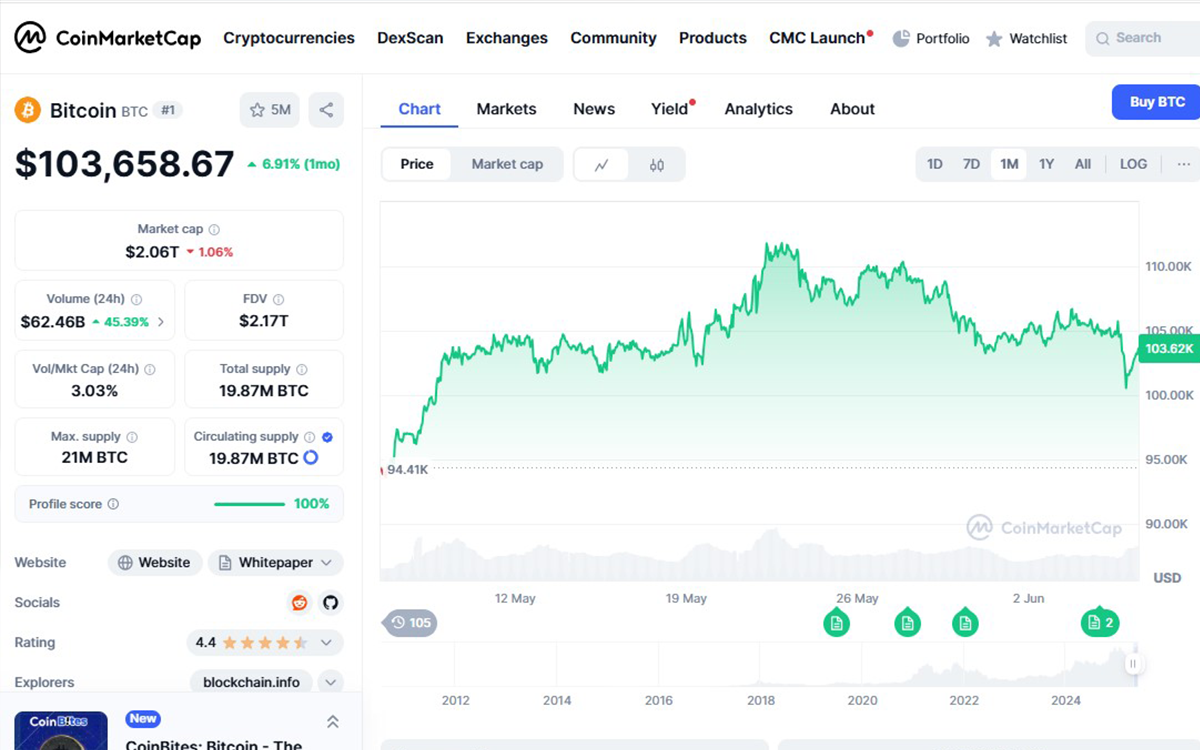1200x750 pixels.
Task: Open the blockchain.info explorer link
Action: [x=251, y=682]
